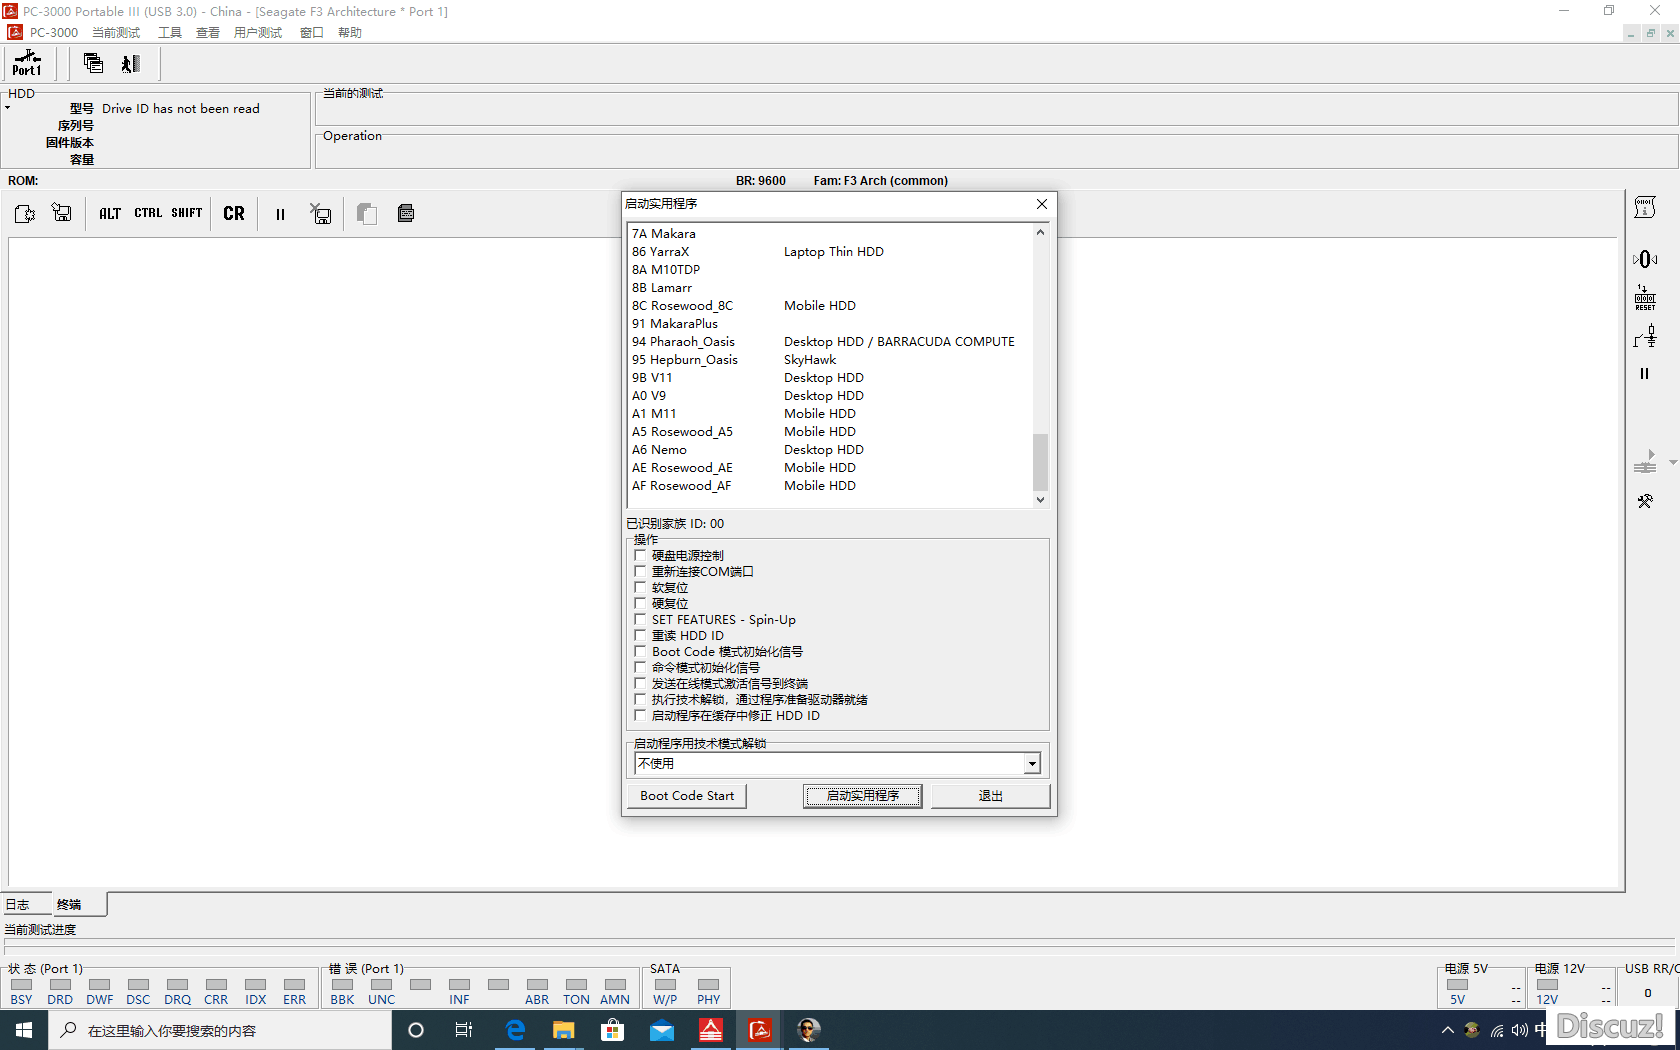Click the Boot Code Start button
The width and height of the screenshot is (1680, 1050).
tap(687, 796)
